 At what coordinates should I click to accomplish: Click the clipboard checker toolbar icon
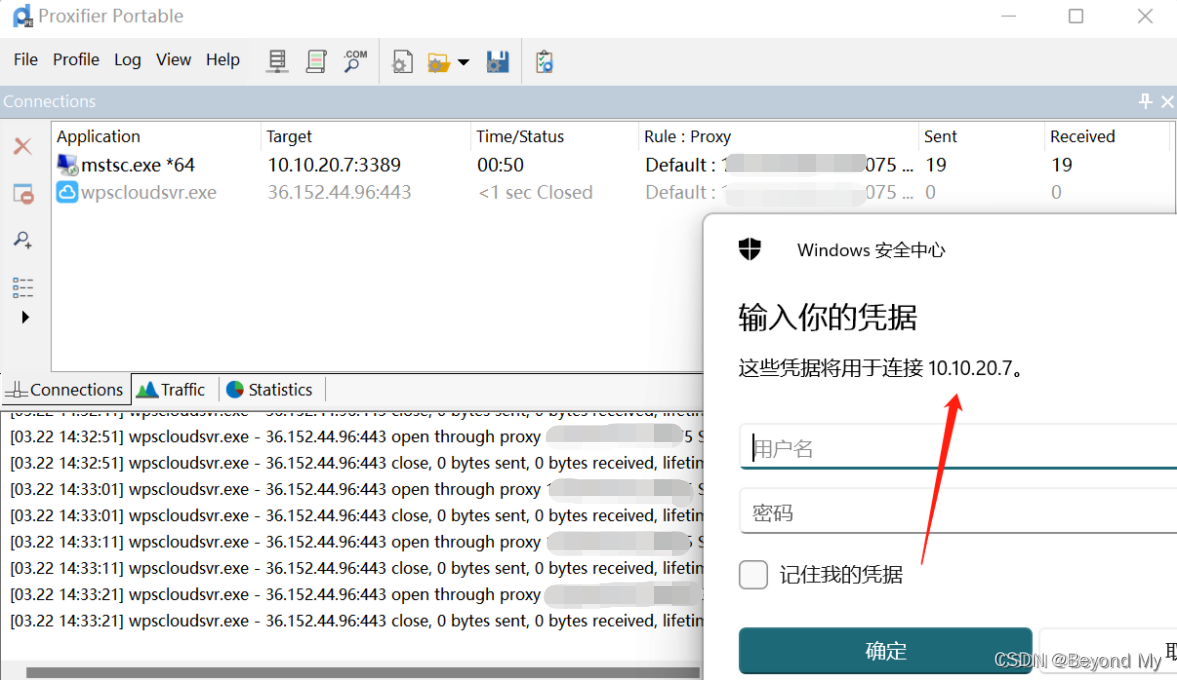[544, 62]
